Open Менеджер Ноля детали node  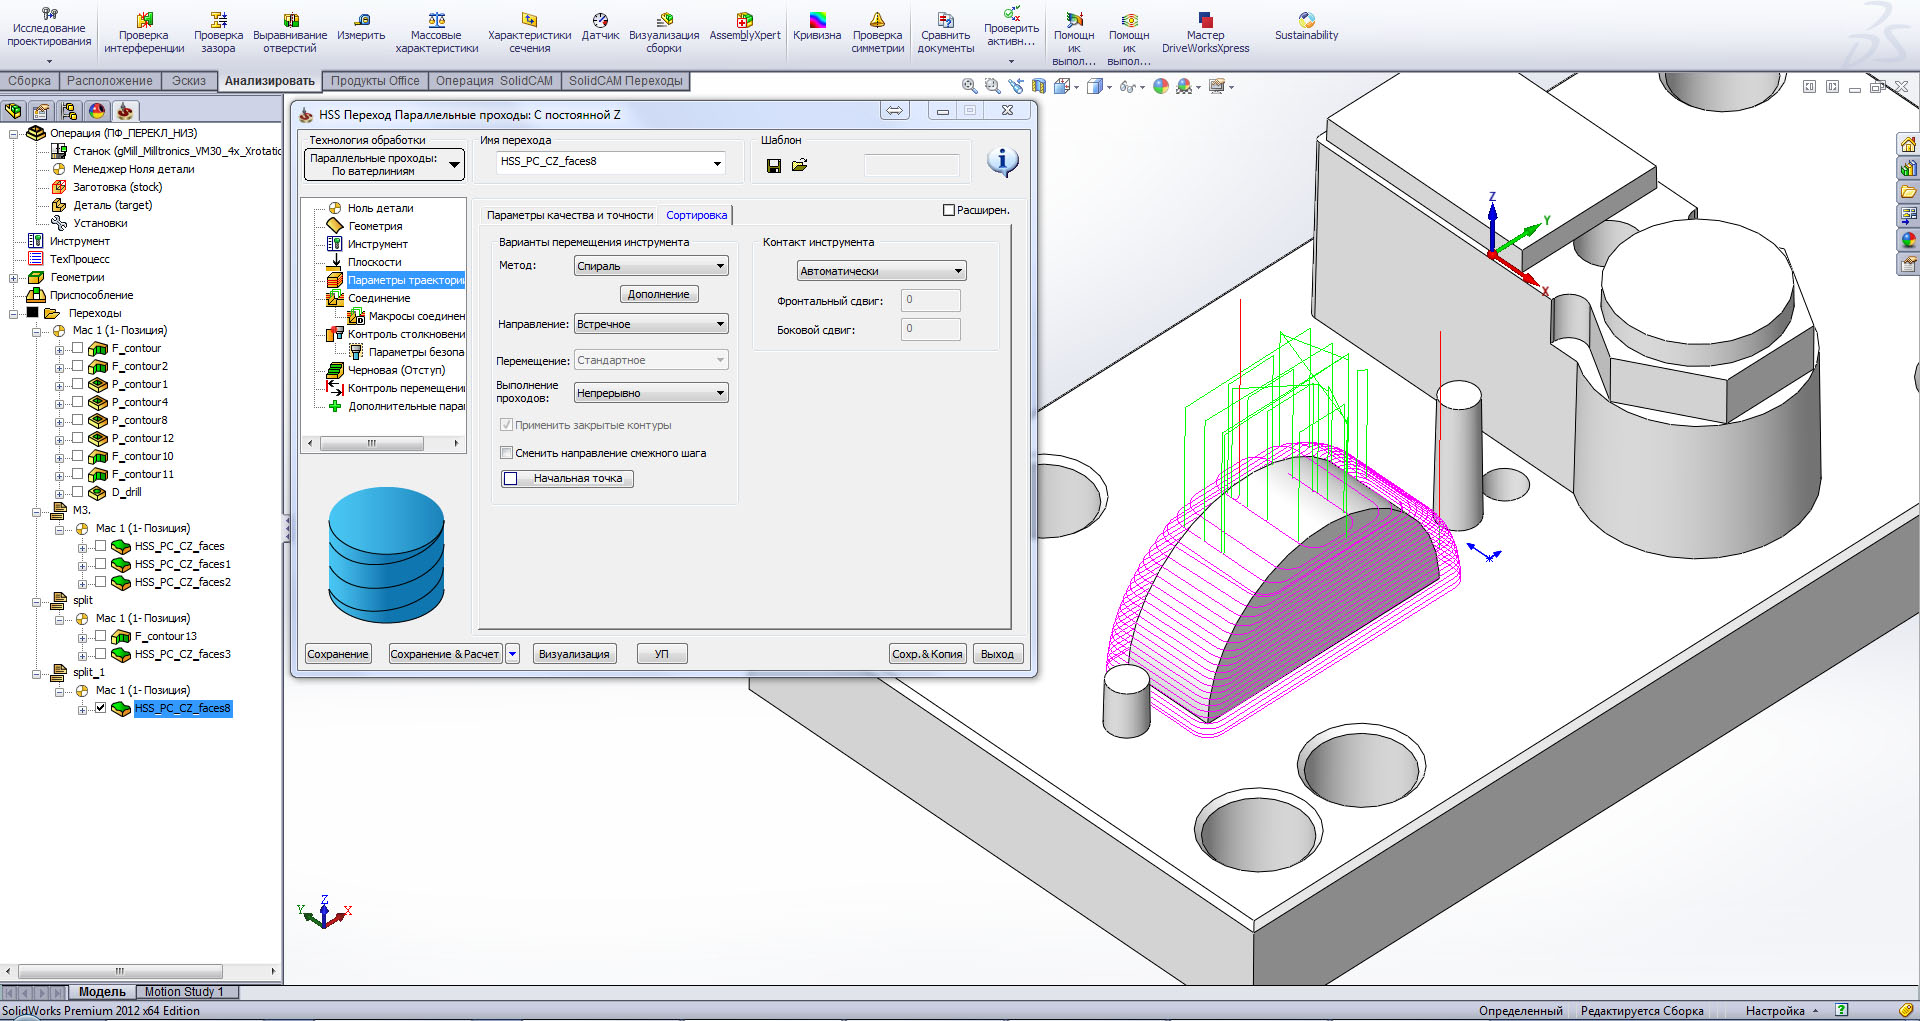tap(133, 169)
